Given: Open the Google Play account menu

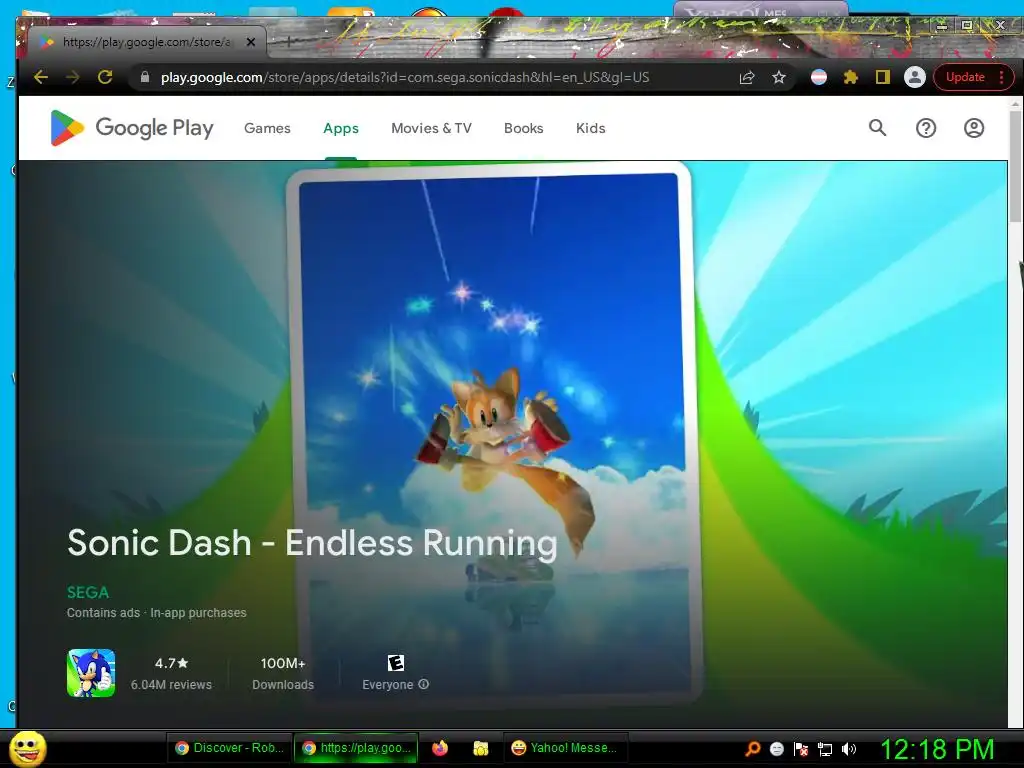Looking at the screenshot, I should [x=974, y=128].
